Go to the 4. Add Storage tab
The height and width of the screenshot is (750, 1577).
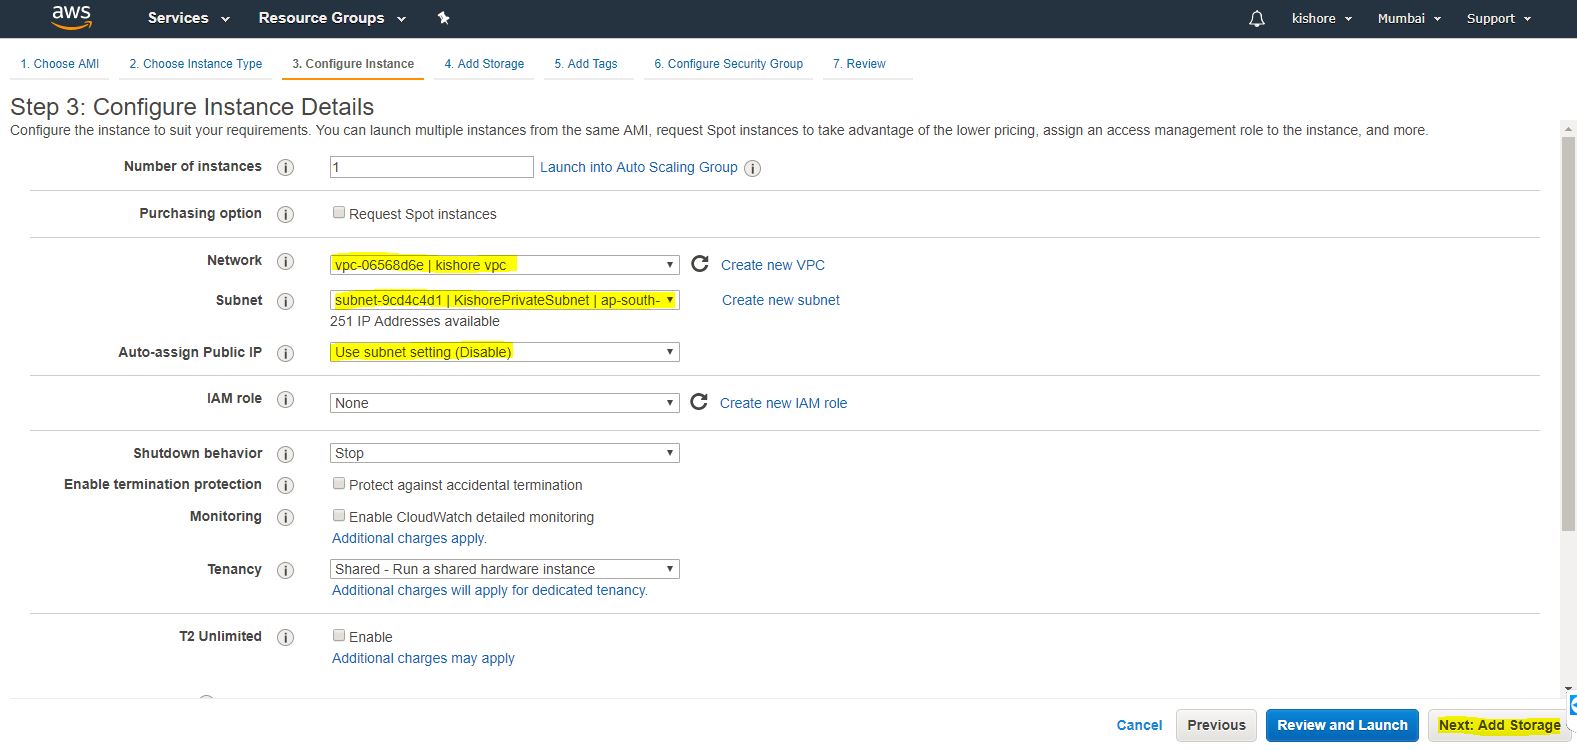point(484,64)
